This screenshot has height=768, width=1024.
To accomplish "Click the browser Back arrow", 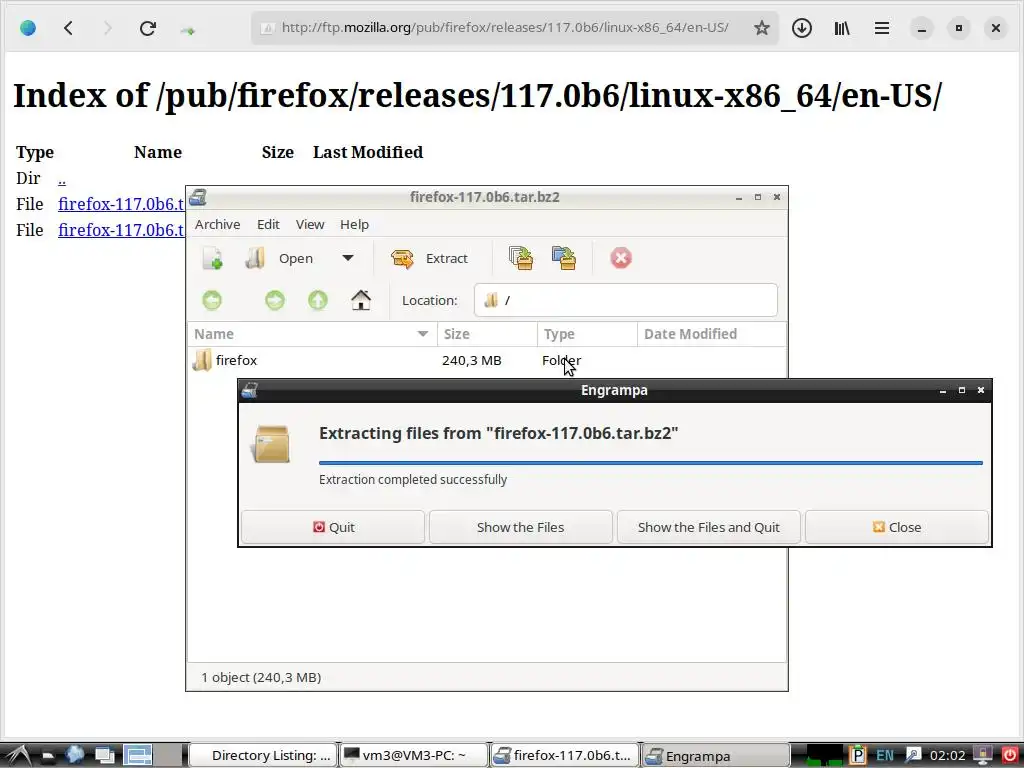I will pyautogui.click(x=69, y=28).
